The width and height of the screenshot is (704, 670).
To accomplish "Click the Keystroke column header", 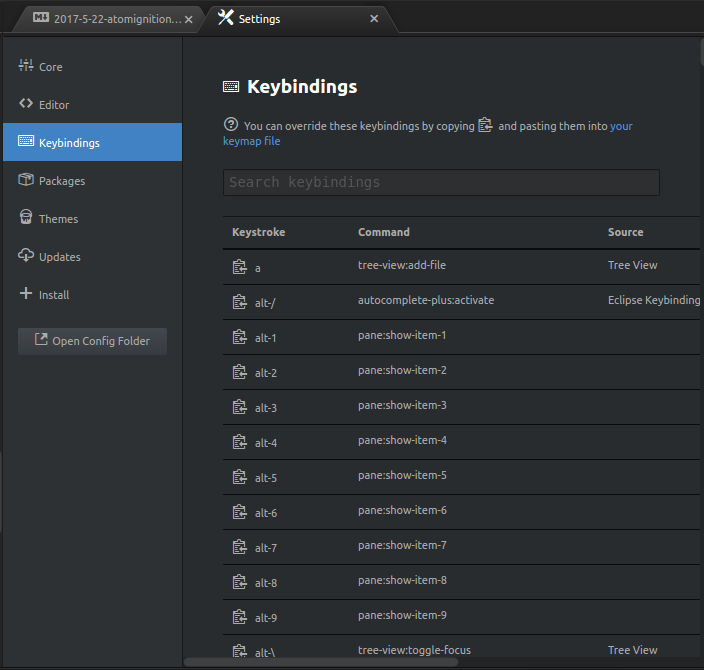I will [259, 232].
